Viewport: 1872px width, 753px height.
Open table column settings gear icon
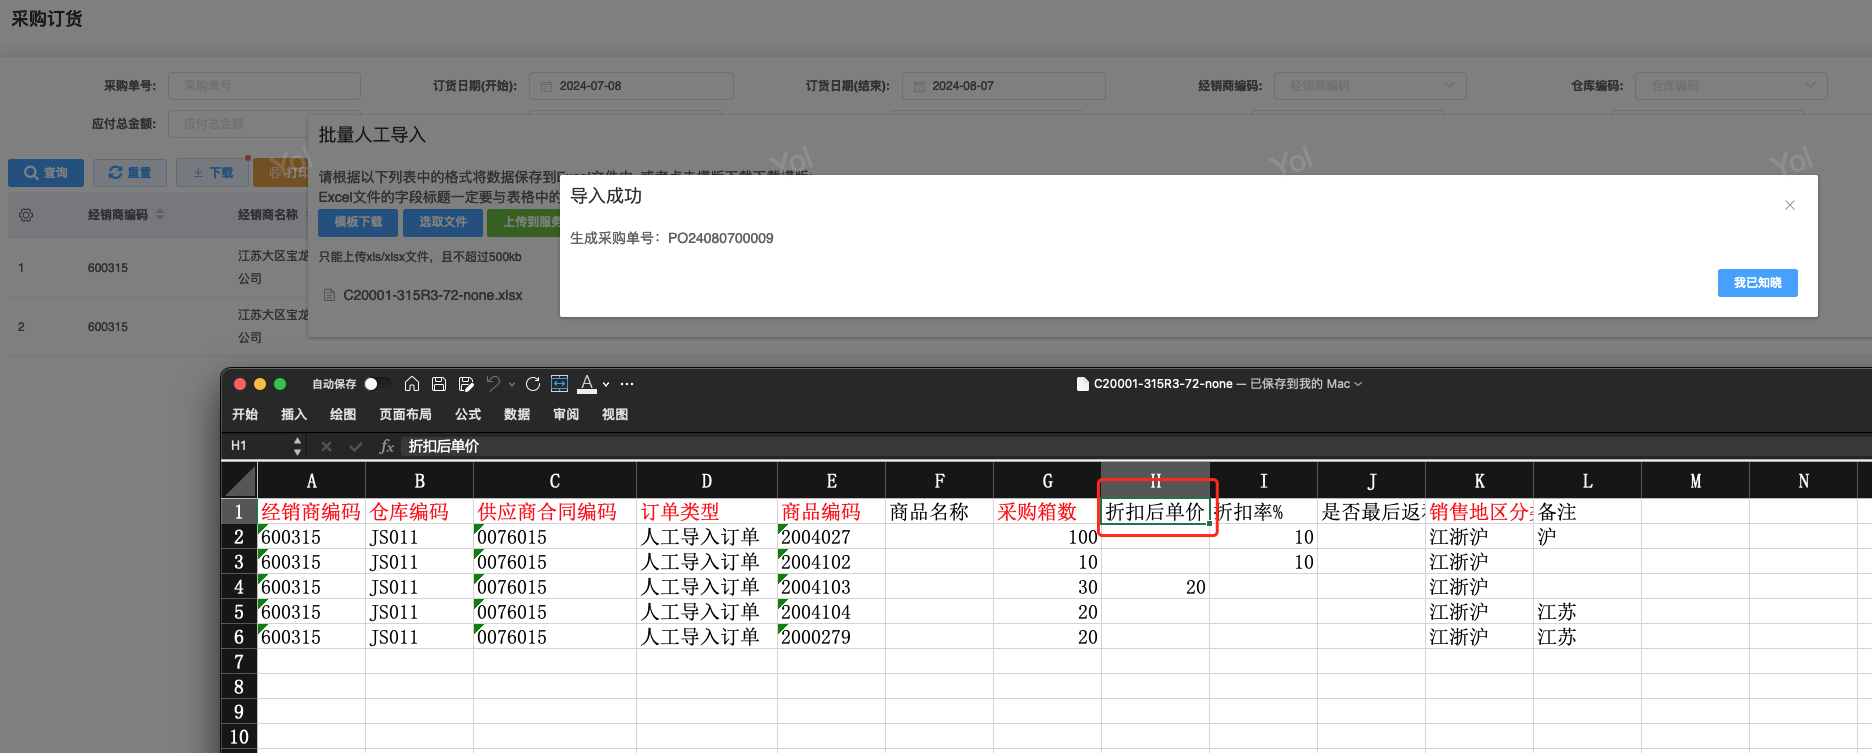26,215
